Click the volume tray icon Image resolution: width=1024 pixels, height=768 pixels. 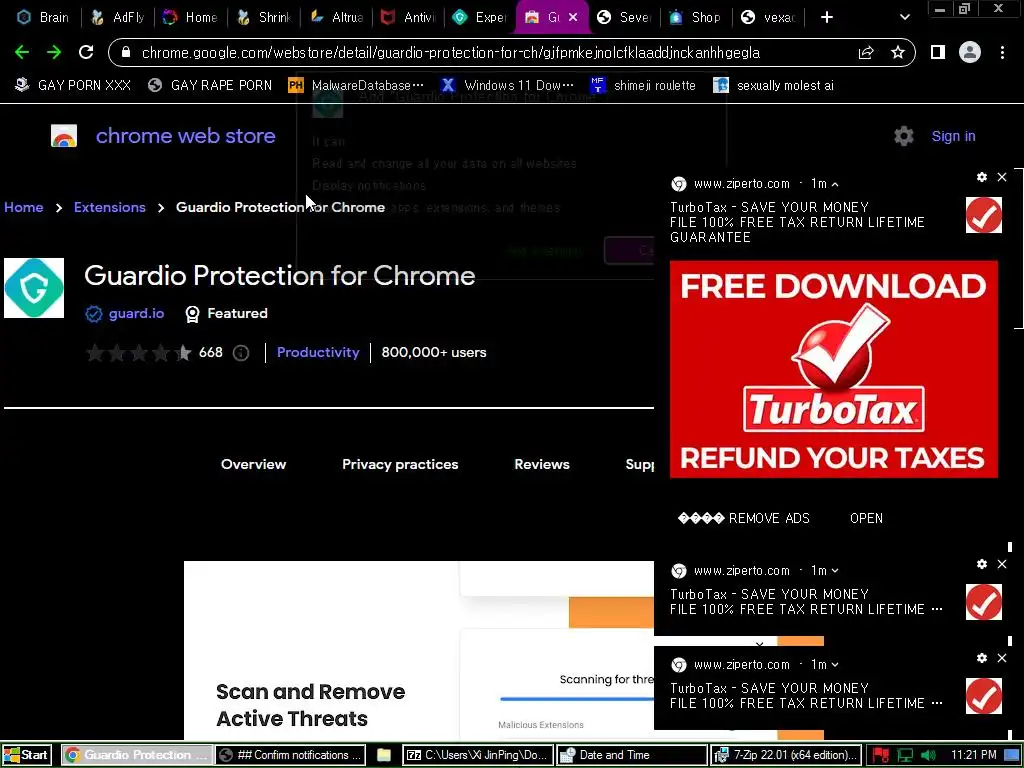click(x=929, y=756)
